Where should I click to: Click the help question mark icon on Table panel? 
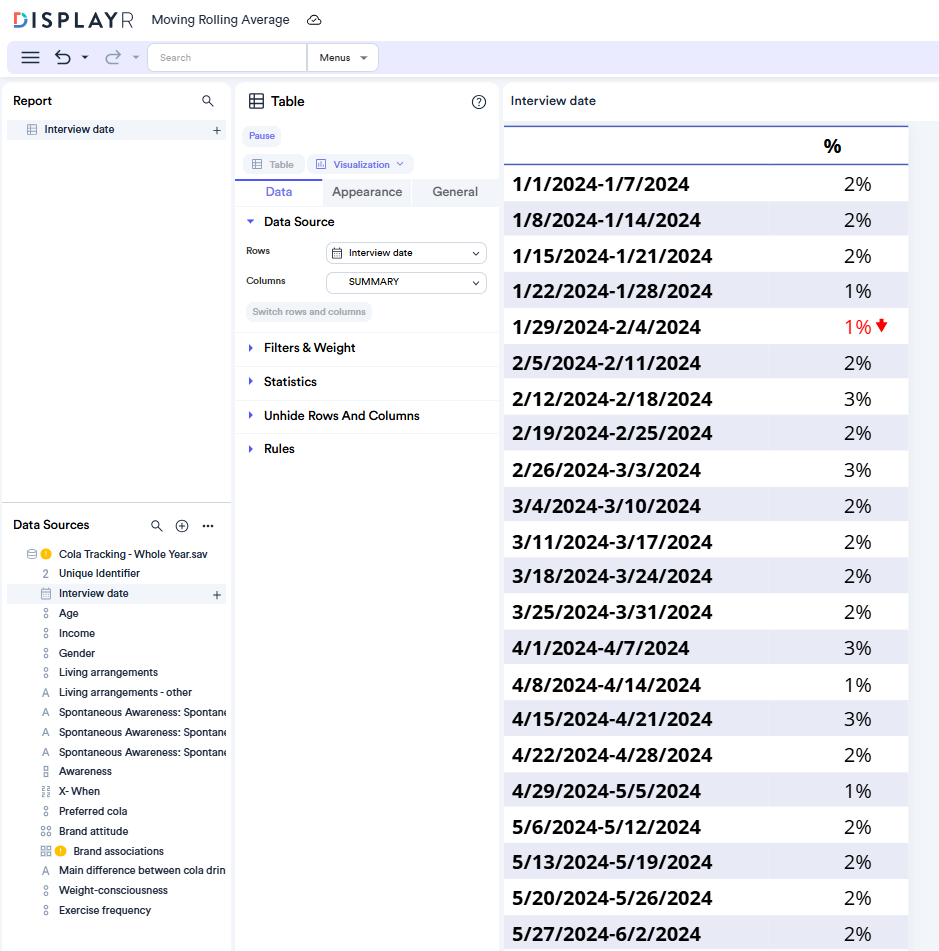coord(479,102)
